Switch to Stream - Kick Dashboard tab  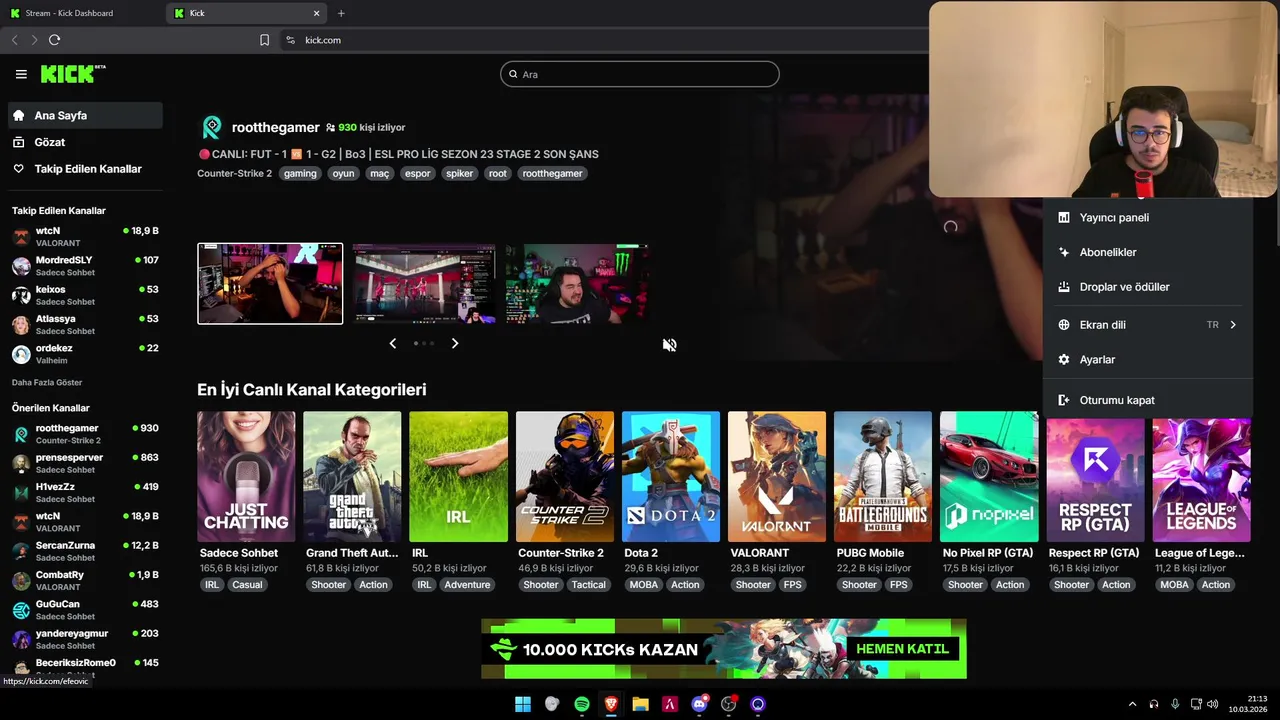click(82, 13)
